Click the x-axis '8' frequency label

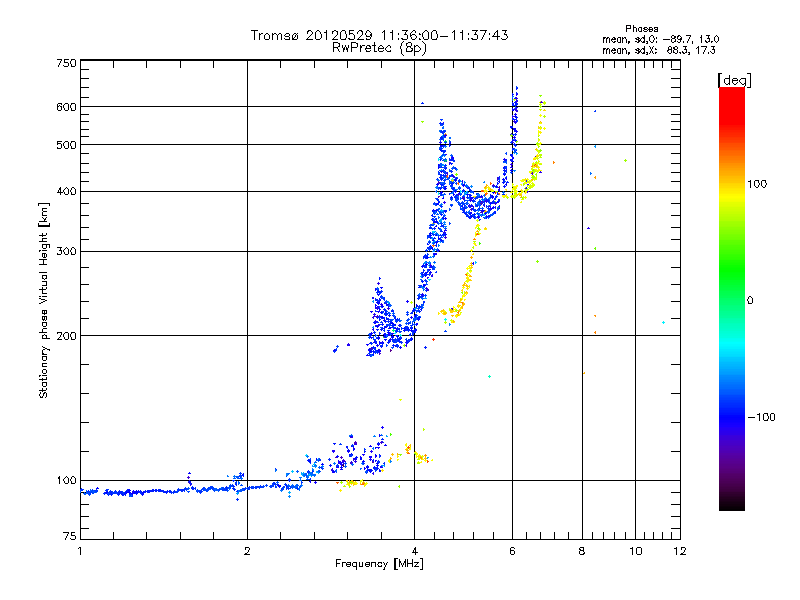pos(582,551)
